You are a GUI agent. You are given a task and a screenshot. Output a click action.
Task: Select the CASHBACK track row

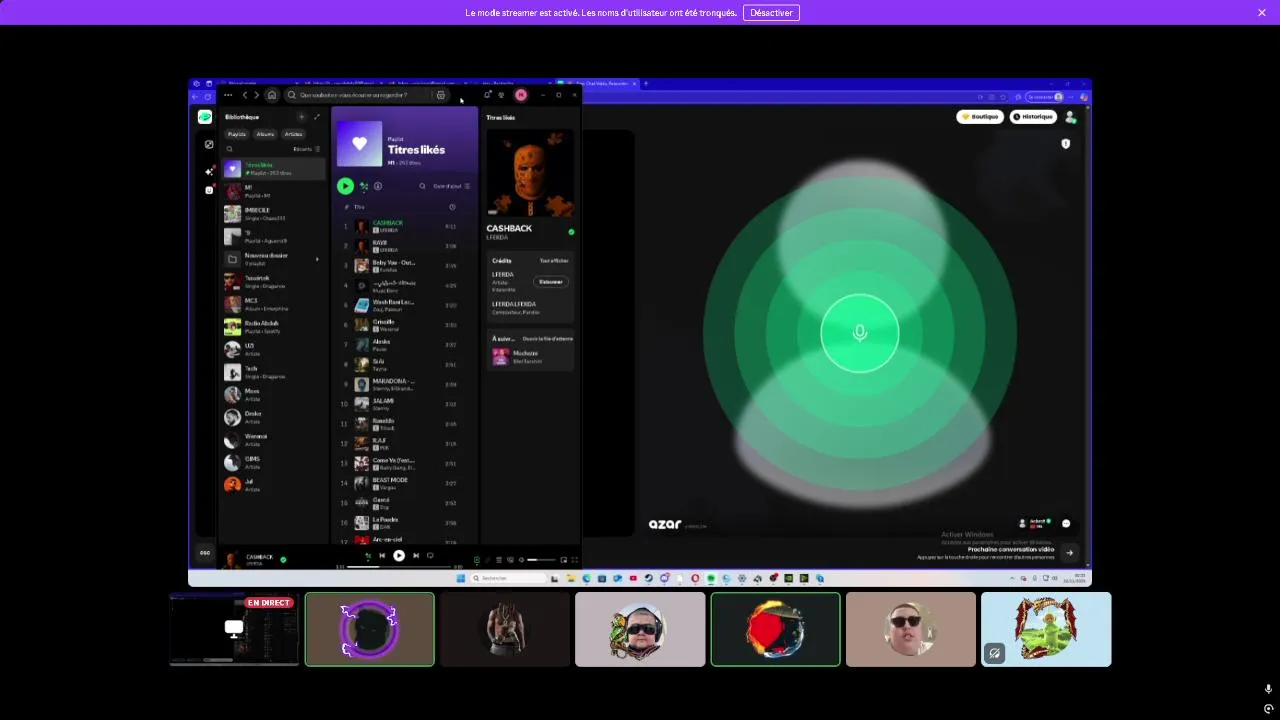point(405,226)
